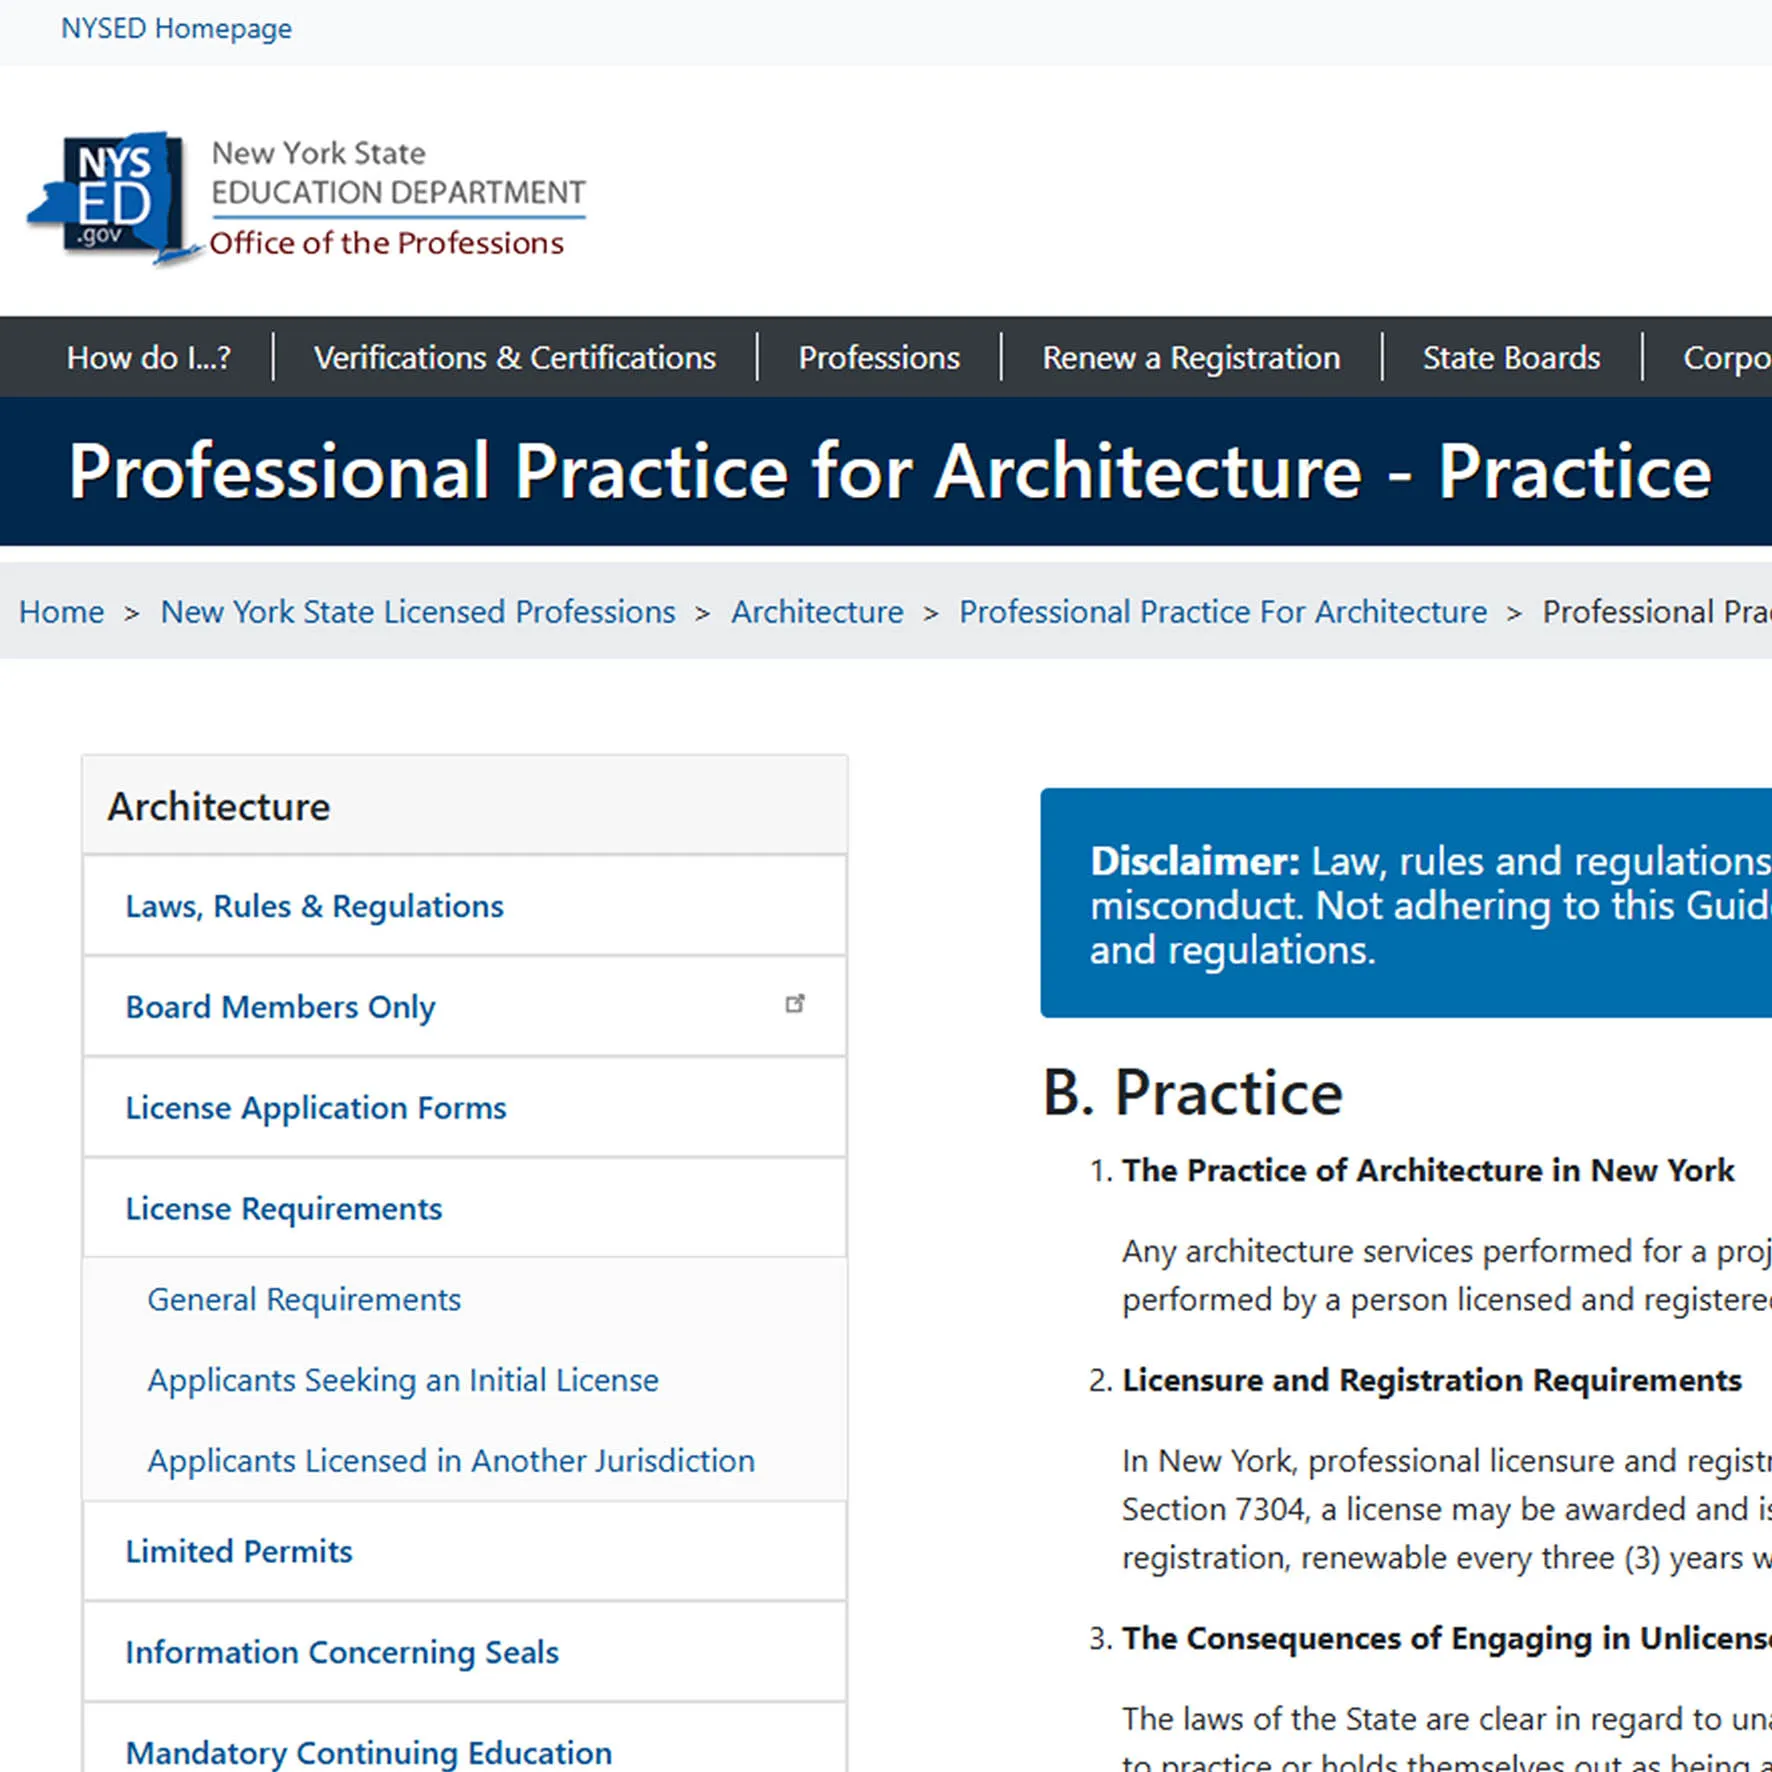Click external link icon beside Board Members Only
This screenshot has width=1772, height=1772.
(x=795, y=1004)
